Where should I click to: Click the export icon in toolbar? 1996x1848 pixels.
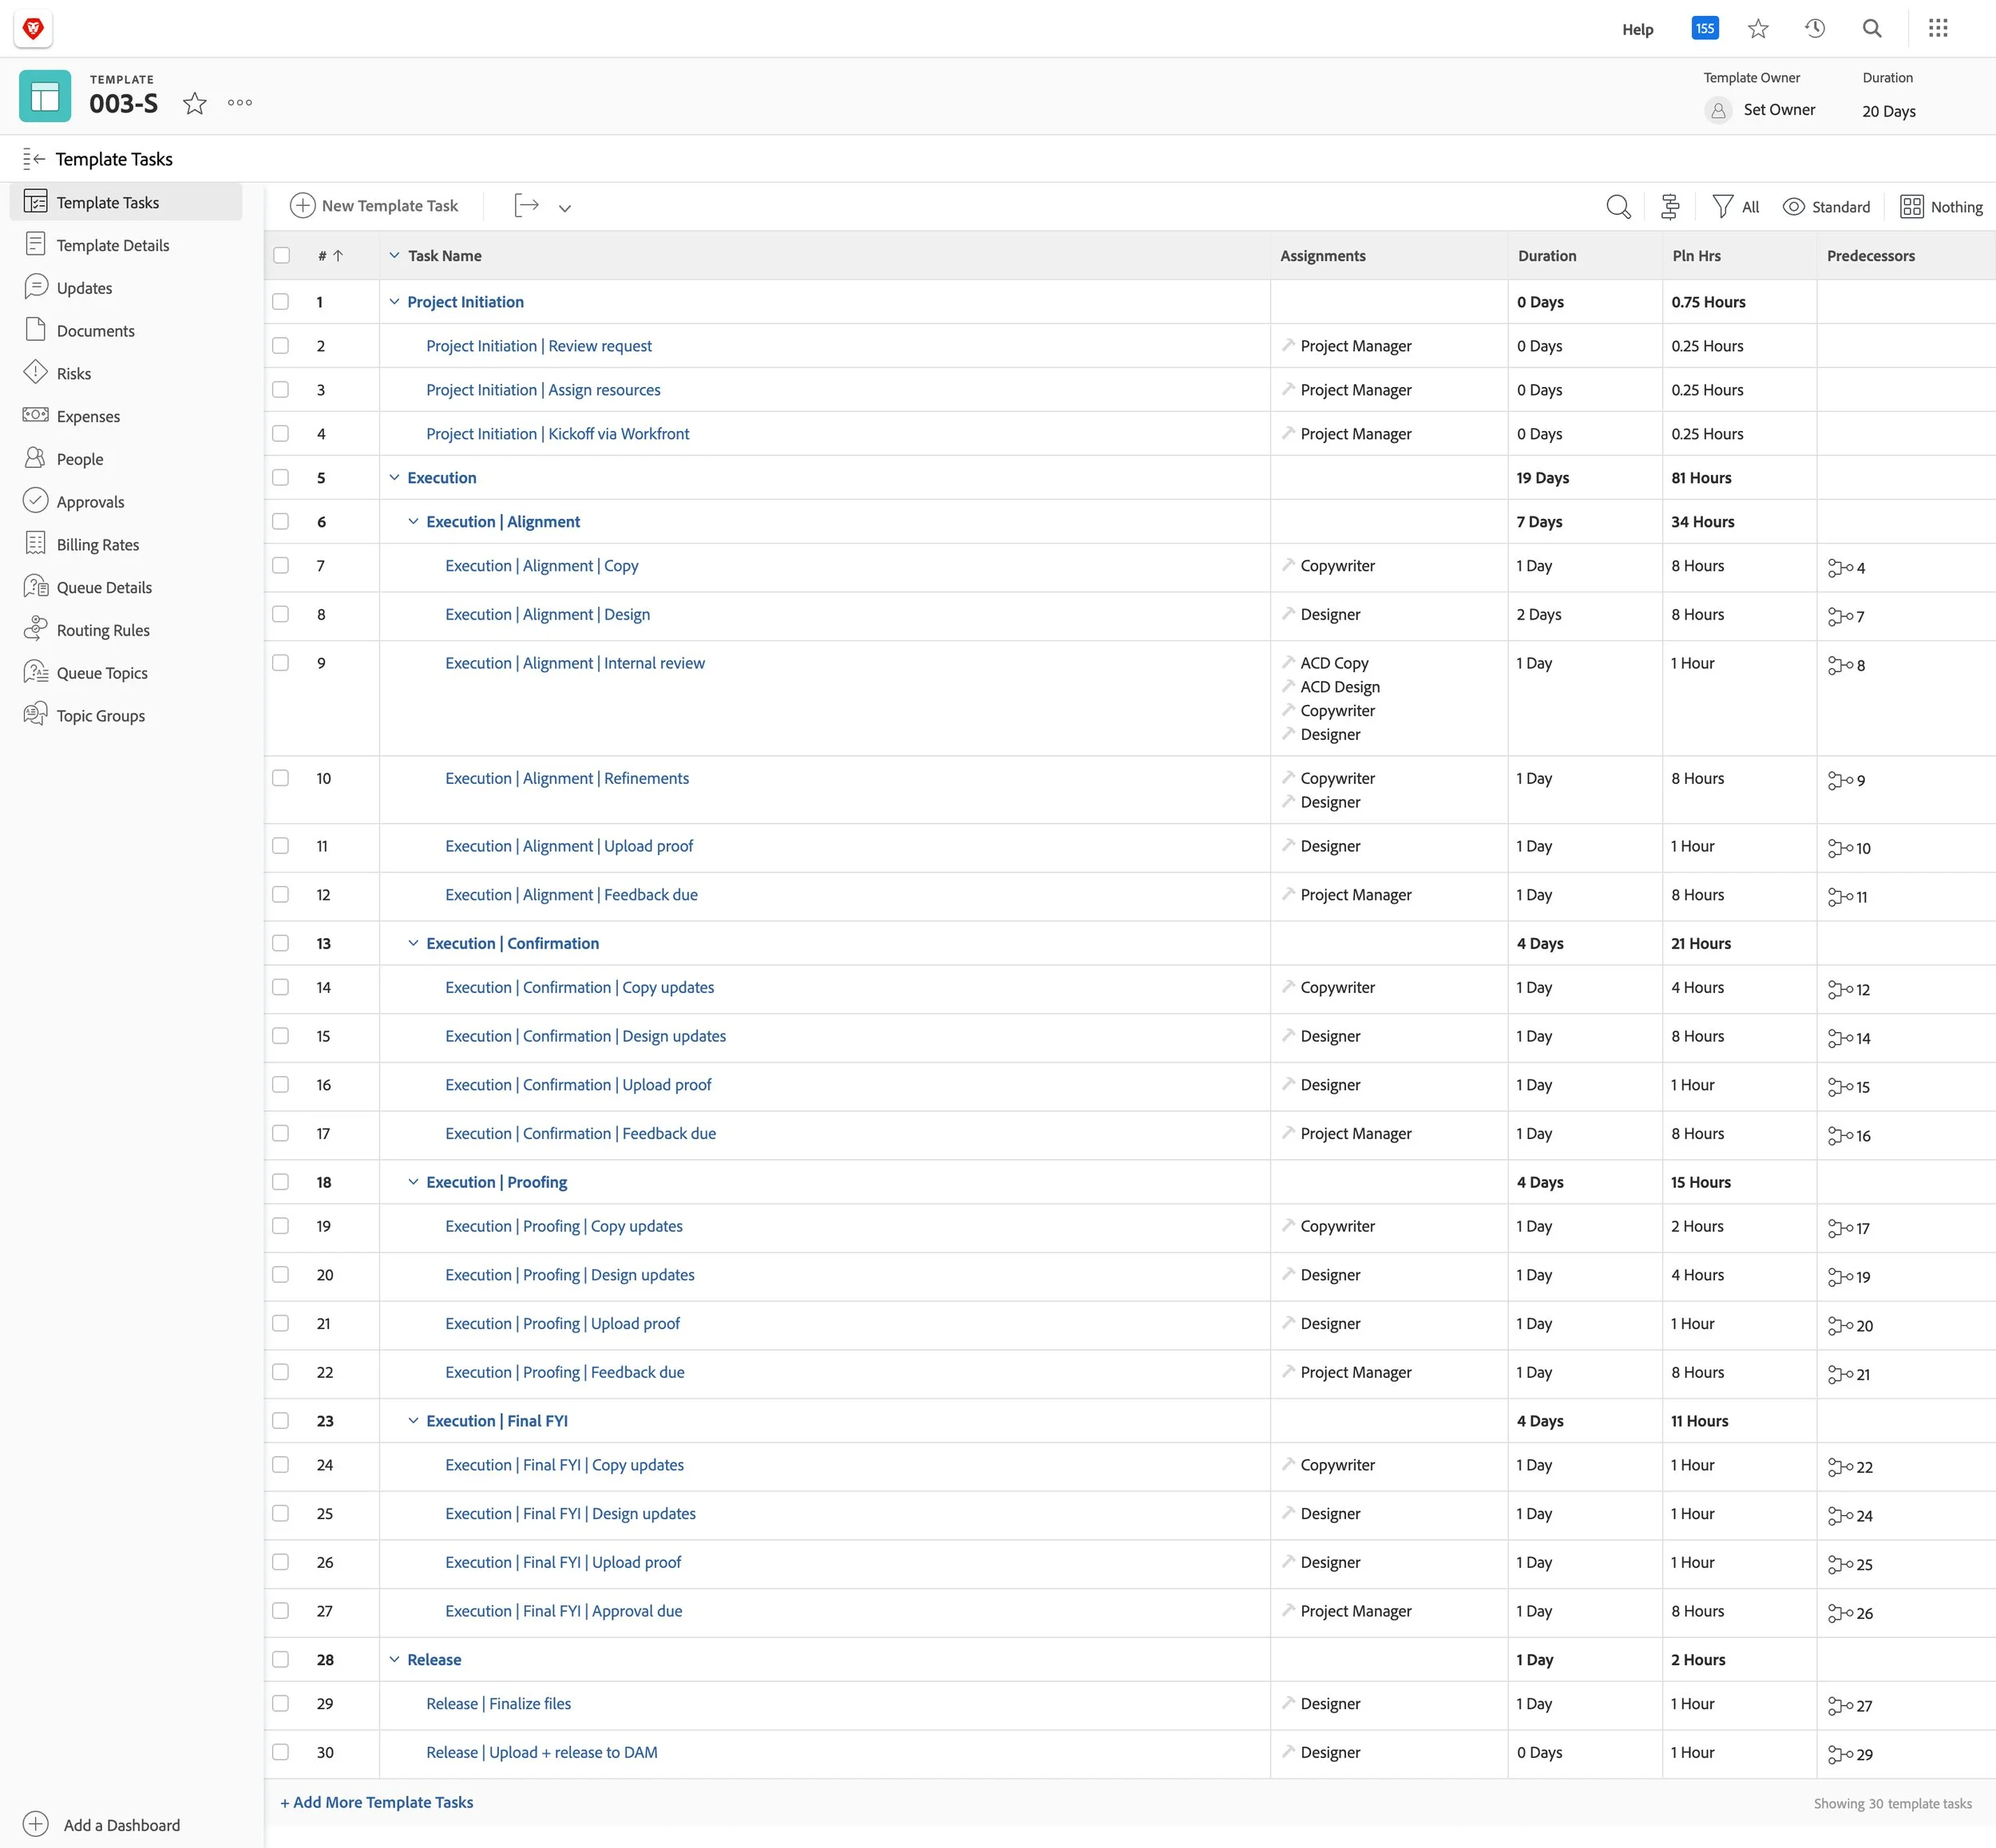tap(526, 206)
